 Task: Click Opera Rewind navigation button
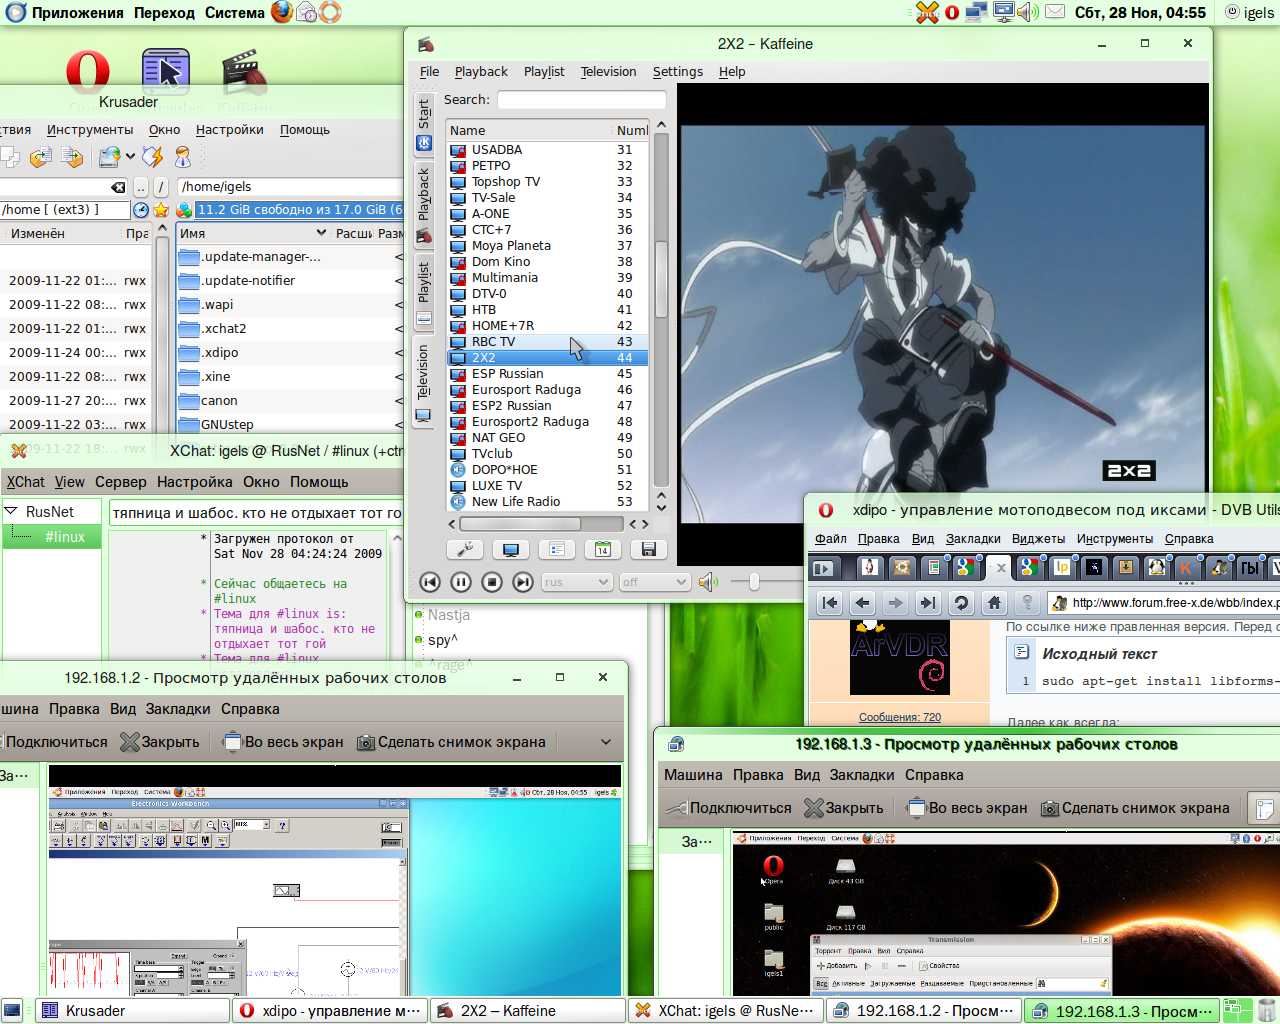tap(830, 603)
